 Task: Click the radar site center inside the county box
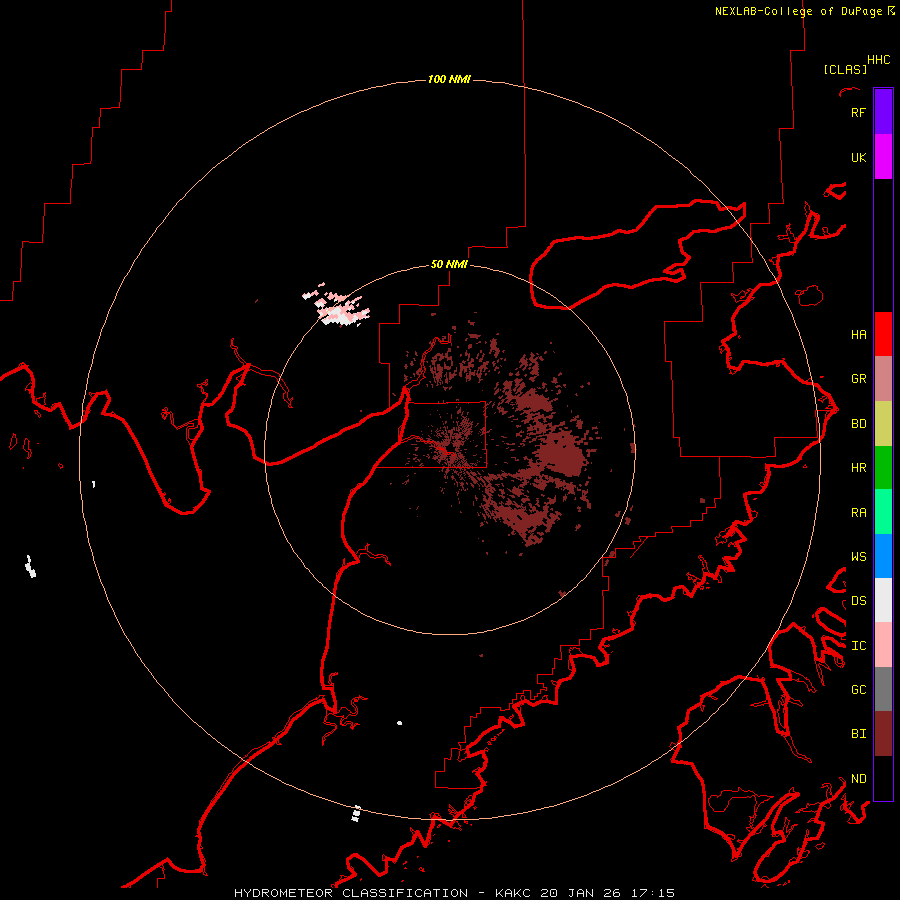(451, 454)
